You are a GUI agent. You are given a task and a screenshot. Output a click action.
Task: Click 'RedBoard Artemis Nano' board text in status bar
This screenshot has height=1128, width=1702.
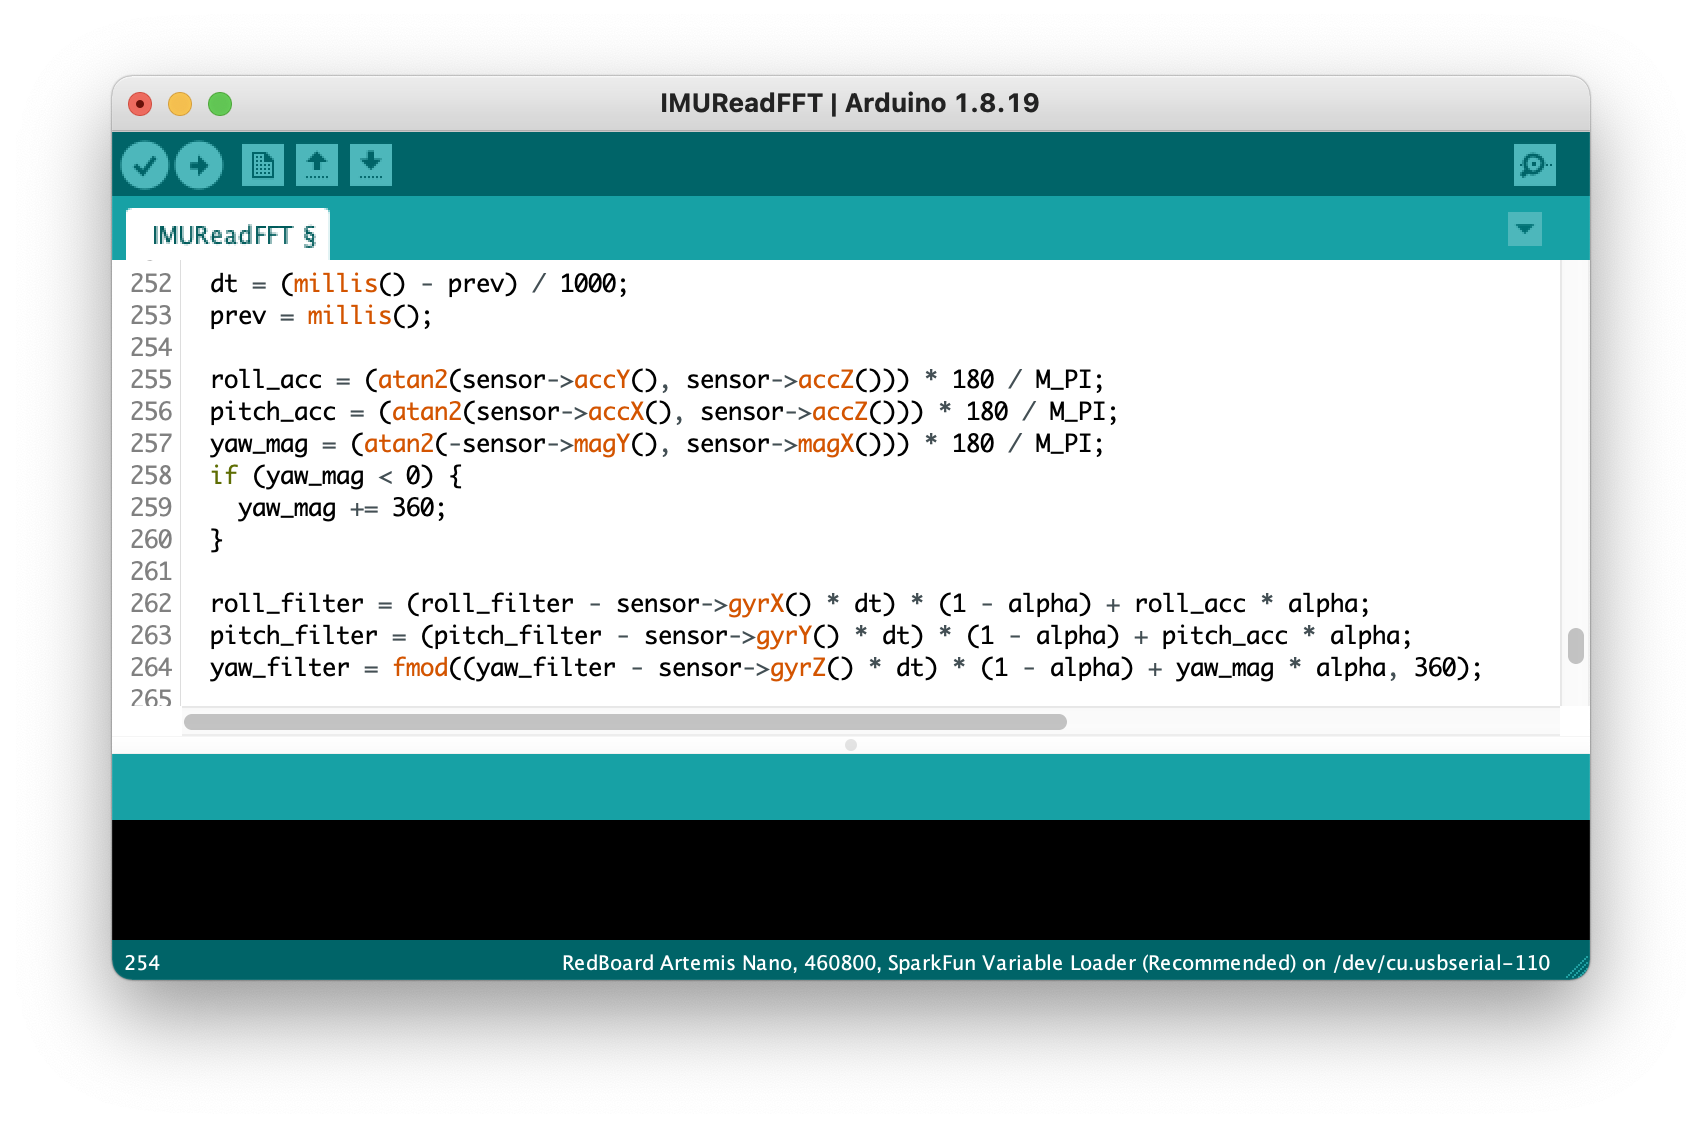677,963
